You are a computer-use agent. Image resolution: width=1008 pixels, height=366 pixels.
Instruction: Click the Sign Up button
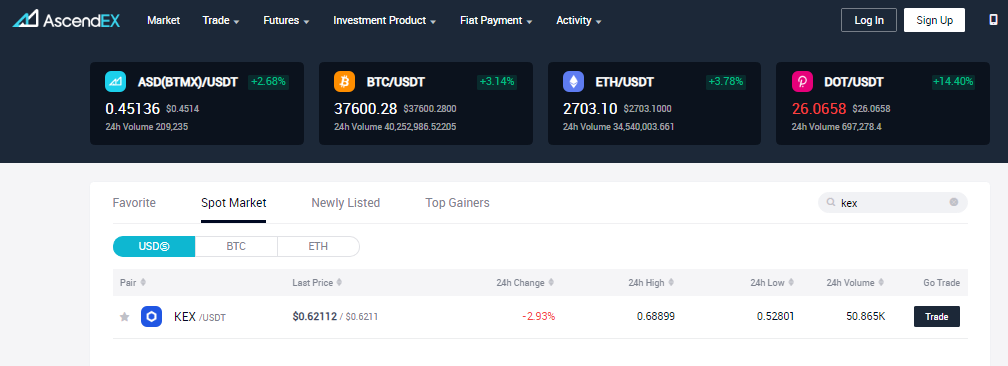pyautogui.click(x=934, y=20)
